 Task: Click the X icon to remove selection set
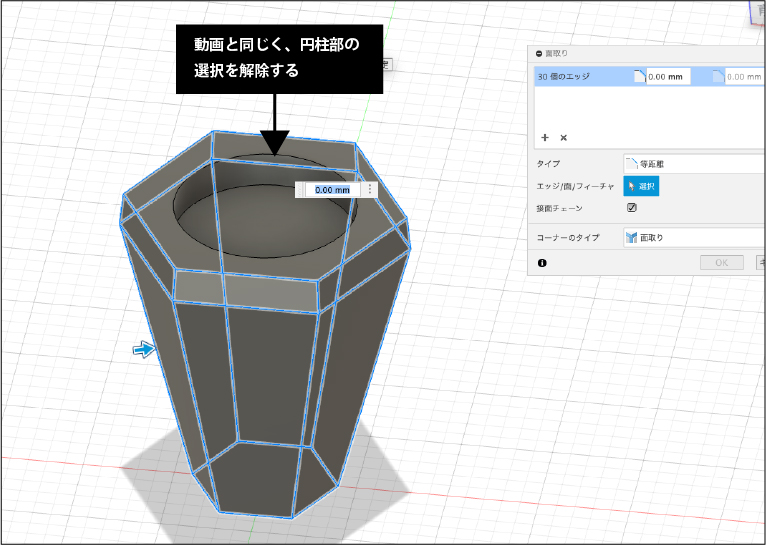(x=563, y=137)
